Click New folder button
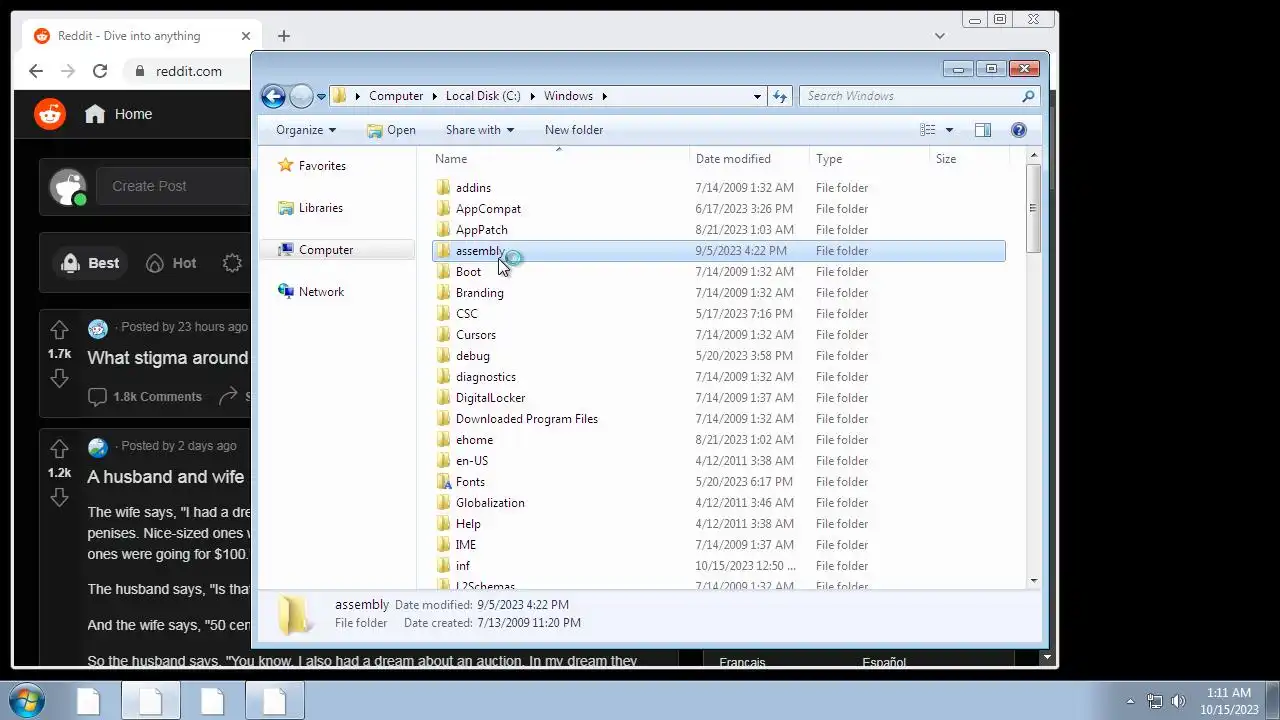Image resolution: width=1280 pixels, height=720 pixels. pos(574,130)
